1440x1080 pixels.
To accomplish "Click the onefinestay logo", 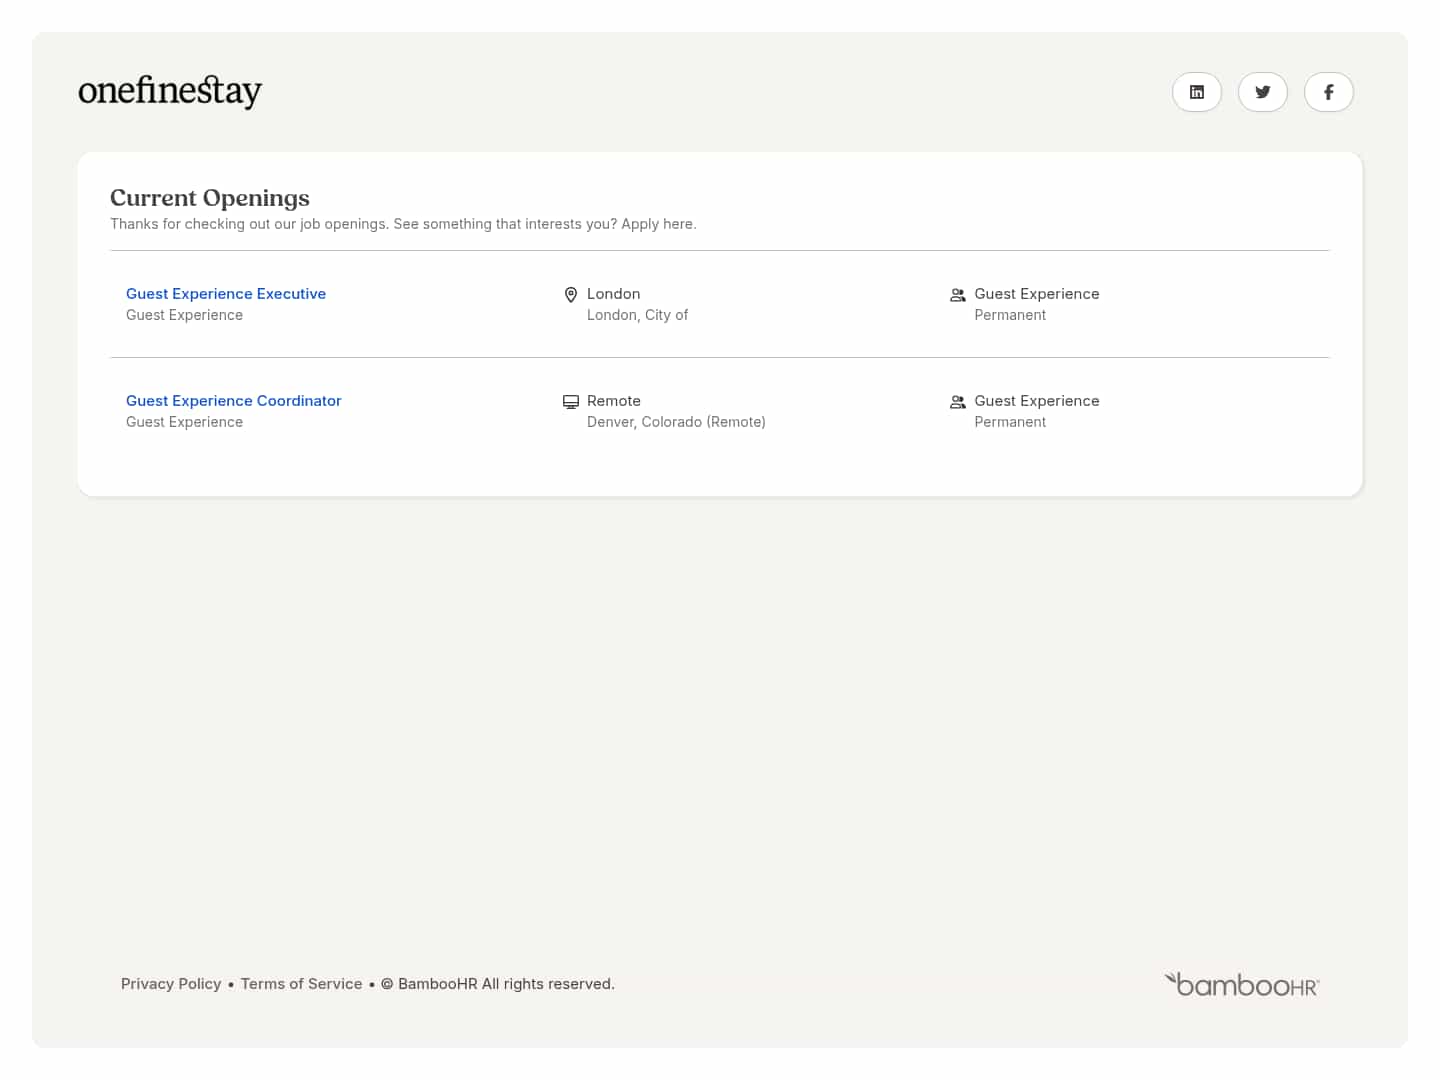I will (170, 91).
